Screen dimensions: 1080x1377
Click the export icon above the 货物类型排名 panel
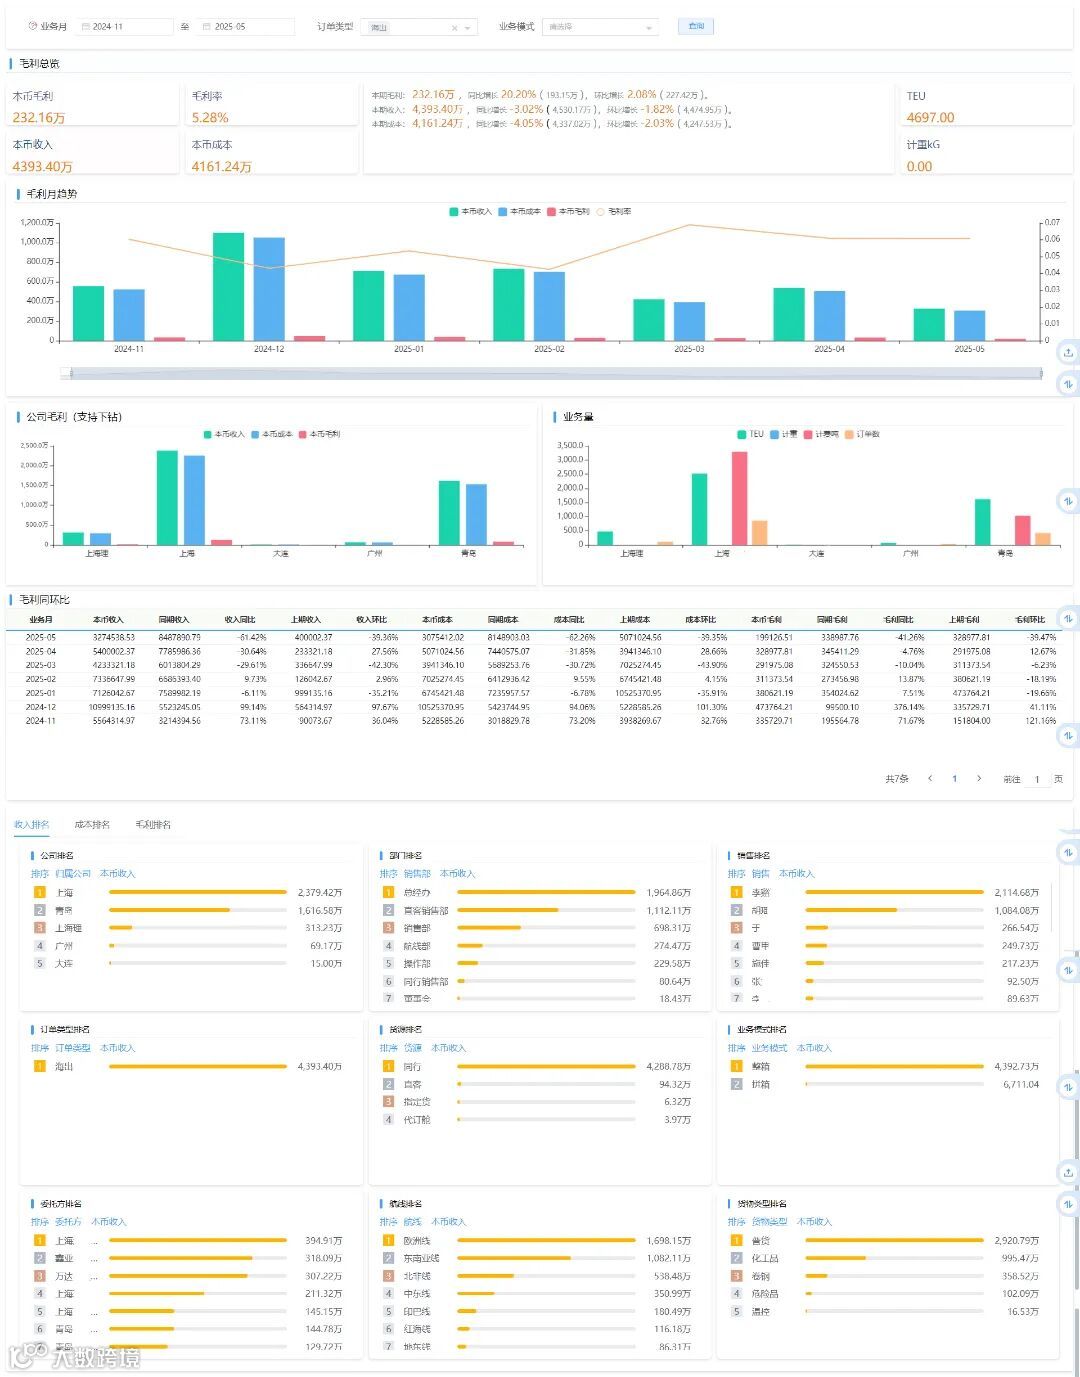tap(1068, 1172)
